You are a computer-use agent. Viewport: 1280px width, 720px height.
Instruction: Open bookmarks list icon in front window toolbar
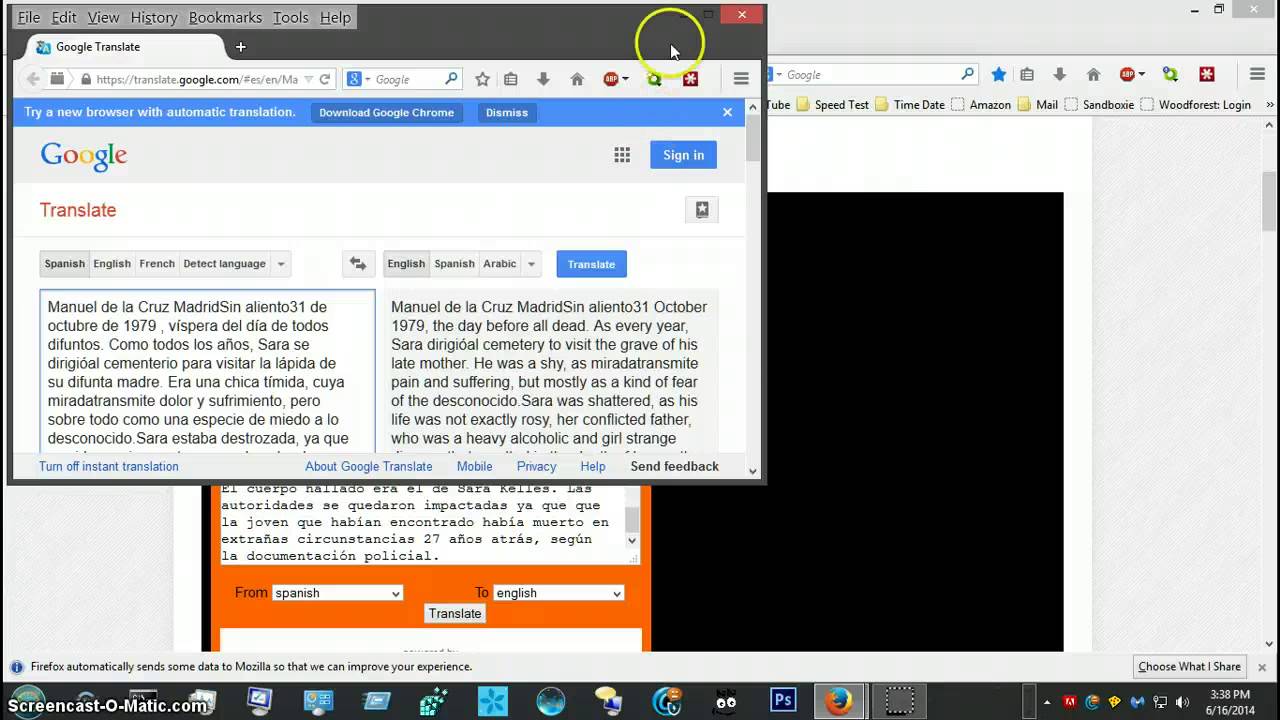pyautogui.click(x=511, y=79)
